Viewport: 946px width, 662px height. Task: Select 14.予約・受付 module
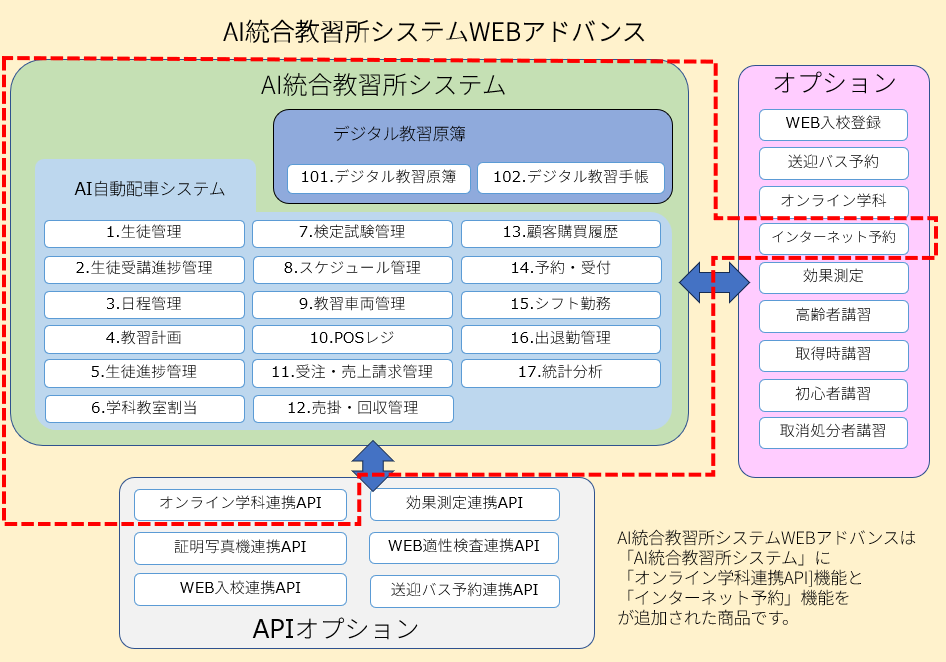coord(560,268)
